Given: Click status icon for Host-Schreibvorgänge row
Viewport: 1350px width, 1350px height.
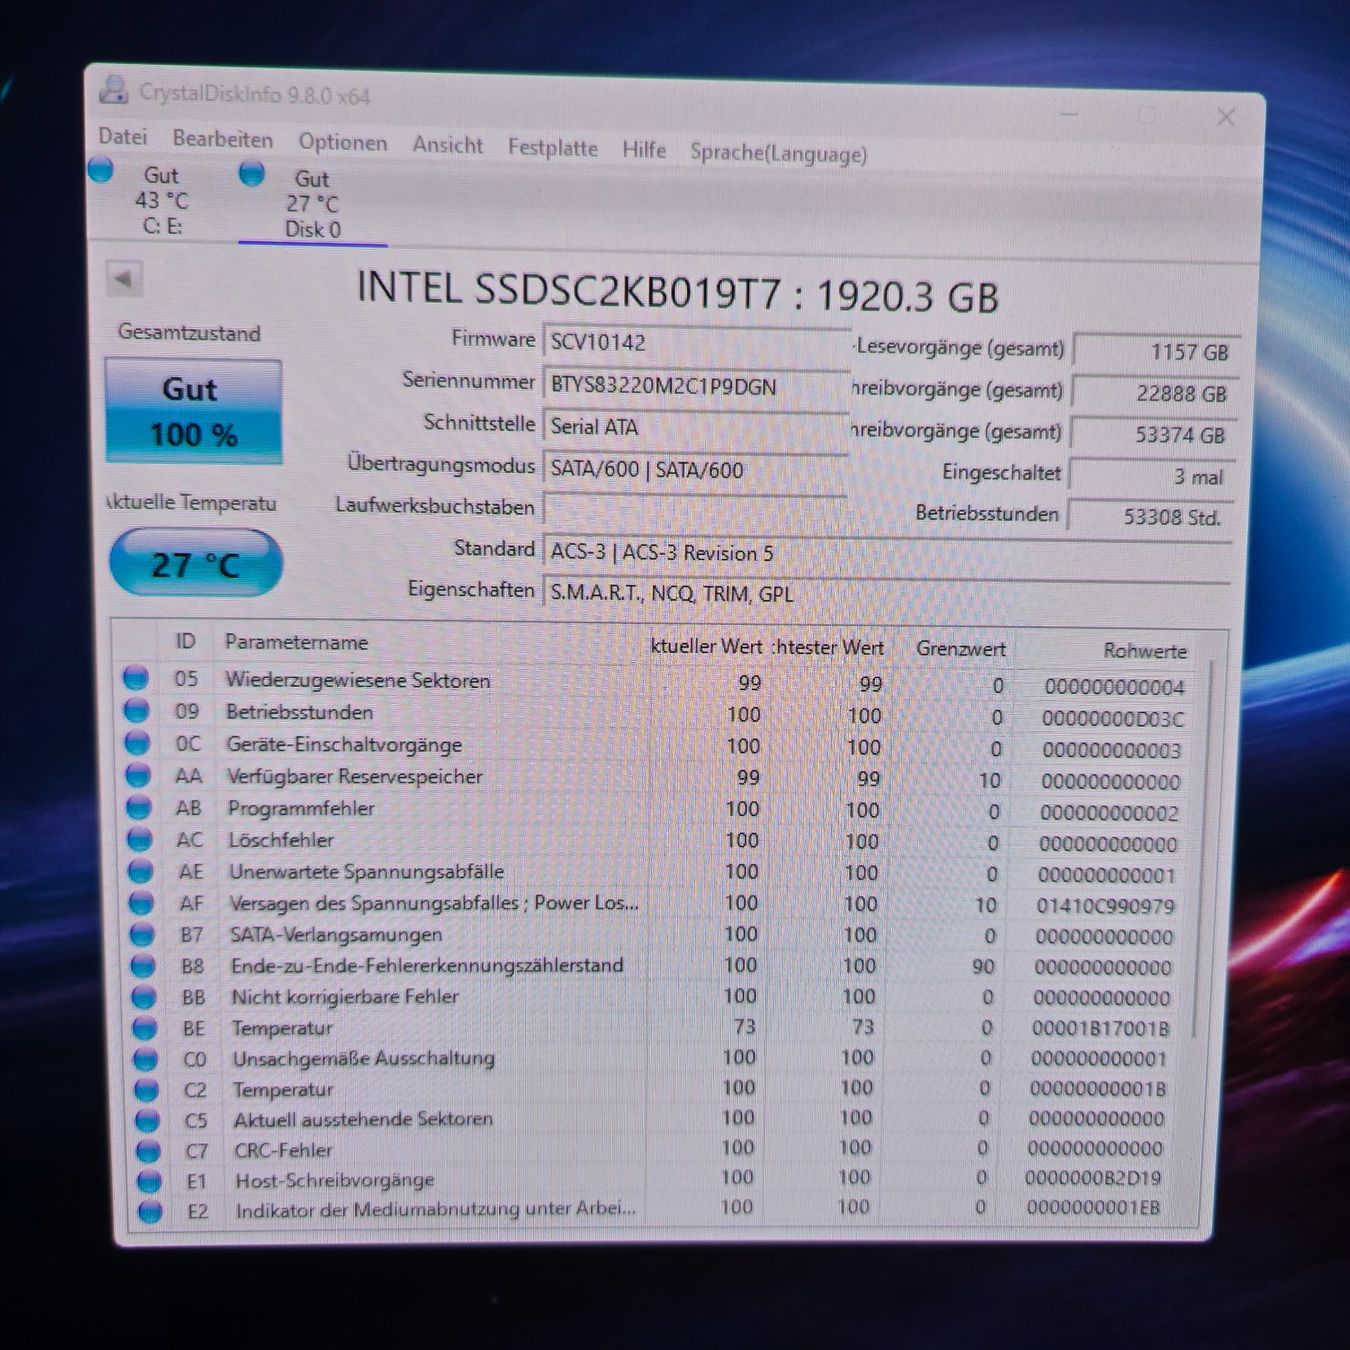Looking at the screenshot, I should tap(149, 1180).
